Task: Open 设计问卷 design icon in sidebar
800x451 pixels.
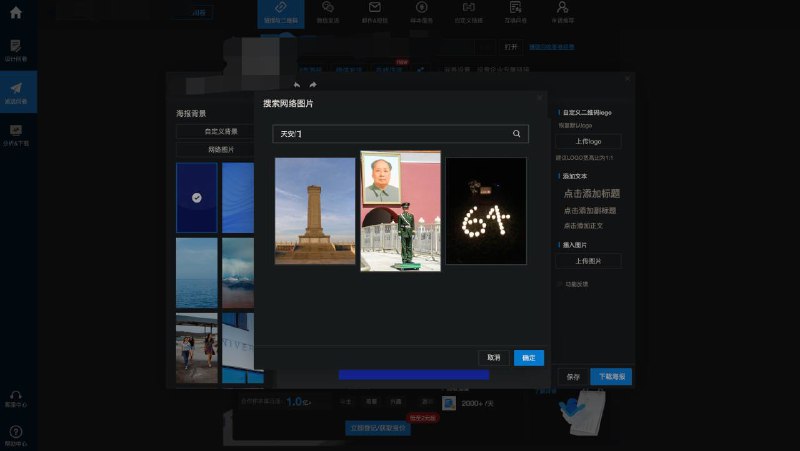Action: (x=16, y=50)
